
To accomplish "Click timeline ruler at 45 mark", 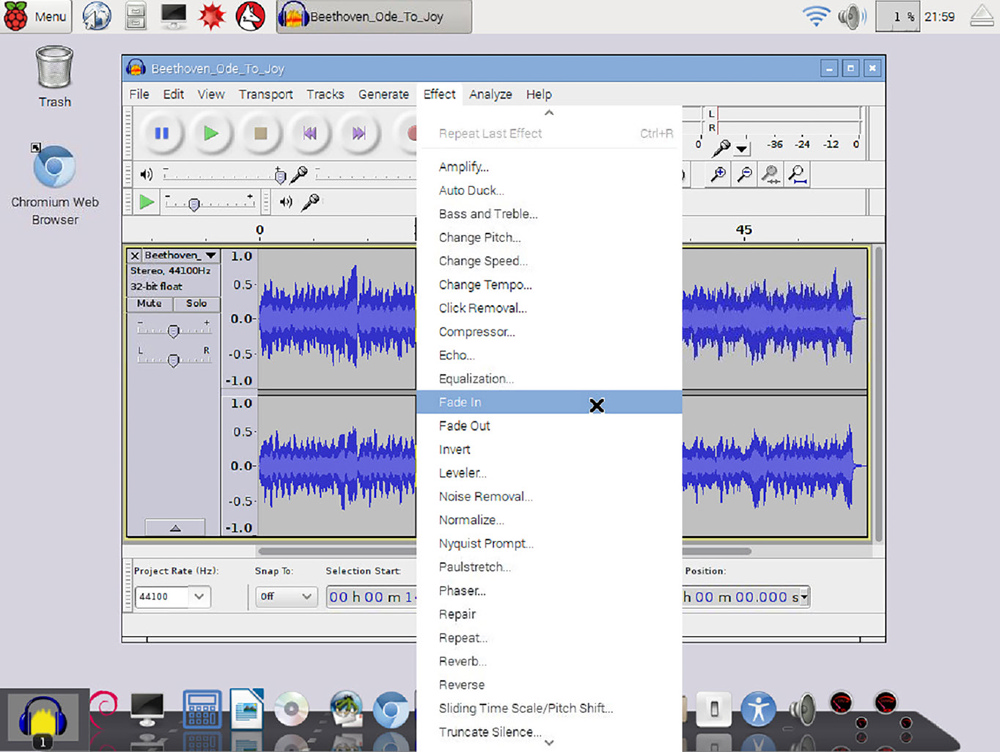I will click(744, 230).
